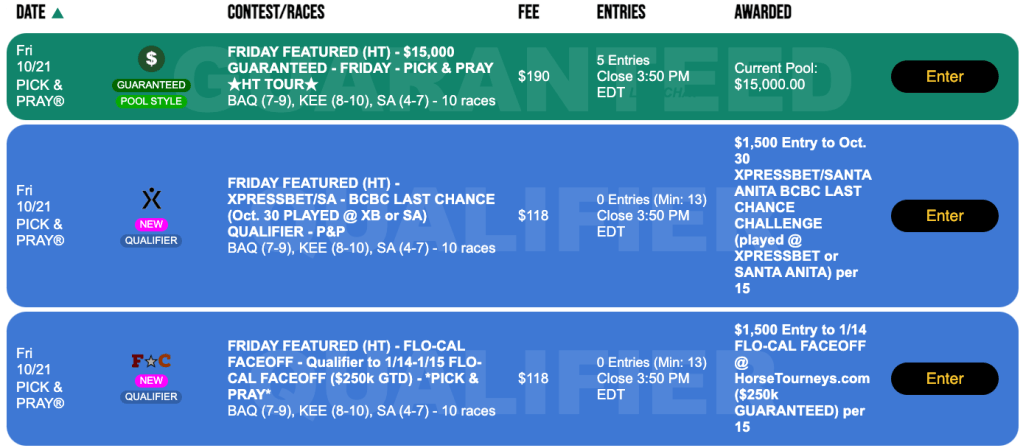This screenshot has height=448, width=1023.
Task: Sort by the Entries column header
Action: pyautogui.click(x=621, y=13)
